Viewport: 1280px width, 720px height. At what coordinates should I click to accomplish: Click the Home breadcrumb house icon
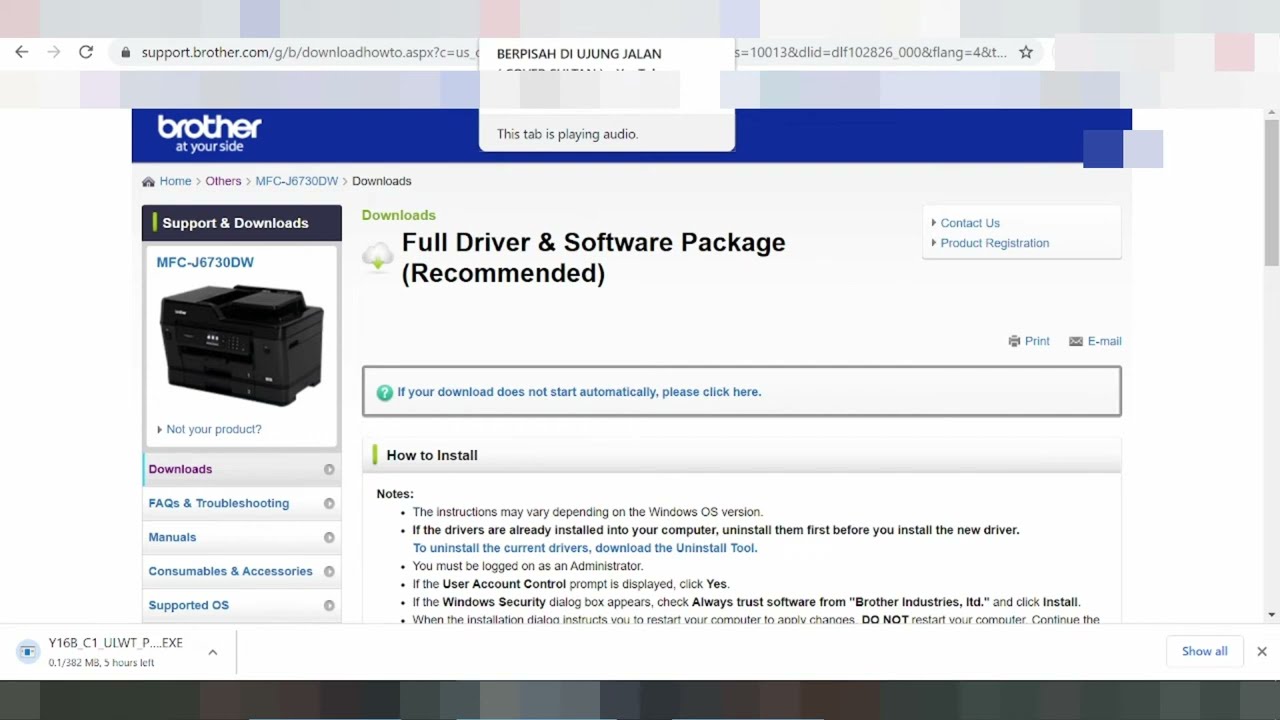tap(148, 182)
